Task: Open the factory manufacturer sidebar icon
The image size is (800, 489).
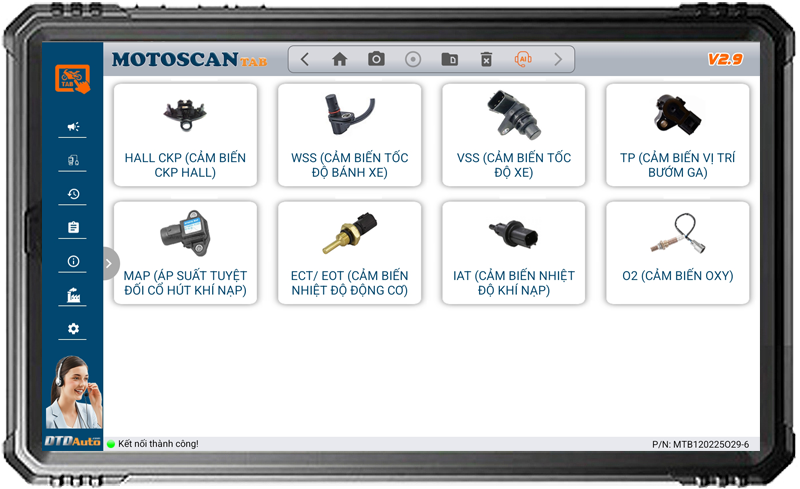Action: click(x=73, y=295)
